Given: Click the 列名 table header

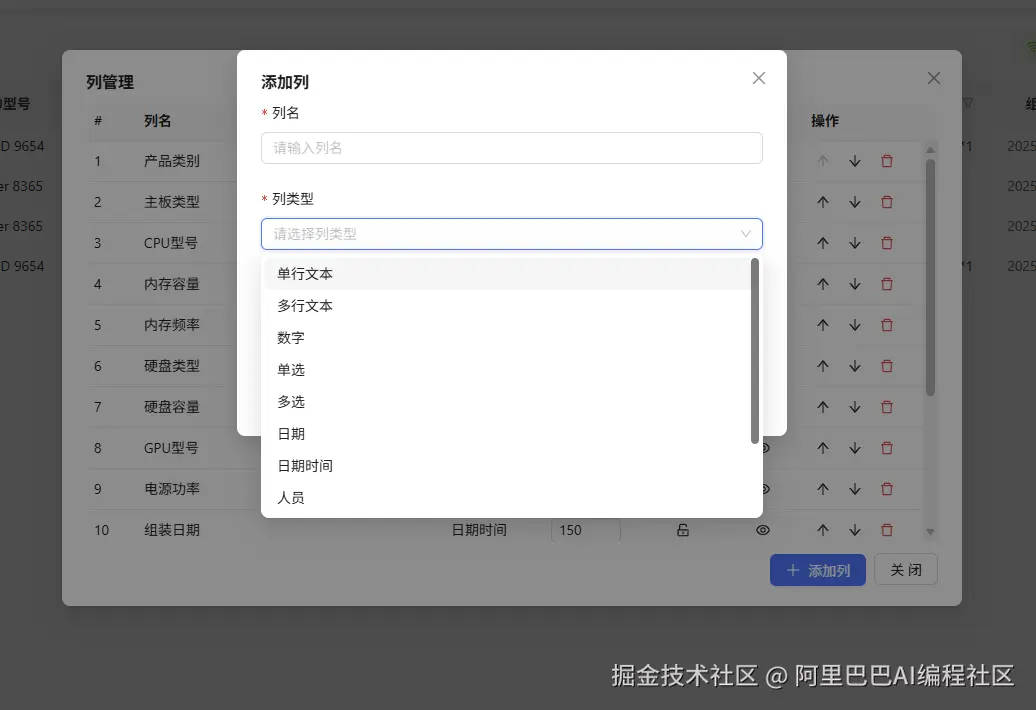Looking at the screenshot, I should [157, 121].
